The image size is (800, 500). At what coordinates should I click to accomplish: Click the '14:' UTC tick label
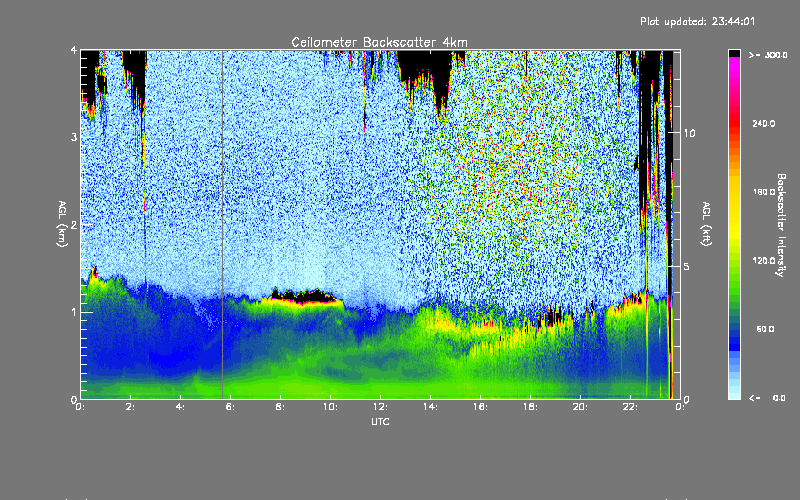[431, 407]
